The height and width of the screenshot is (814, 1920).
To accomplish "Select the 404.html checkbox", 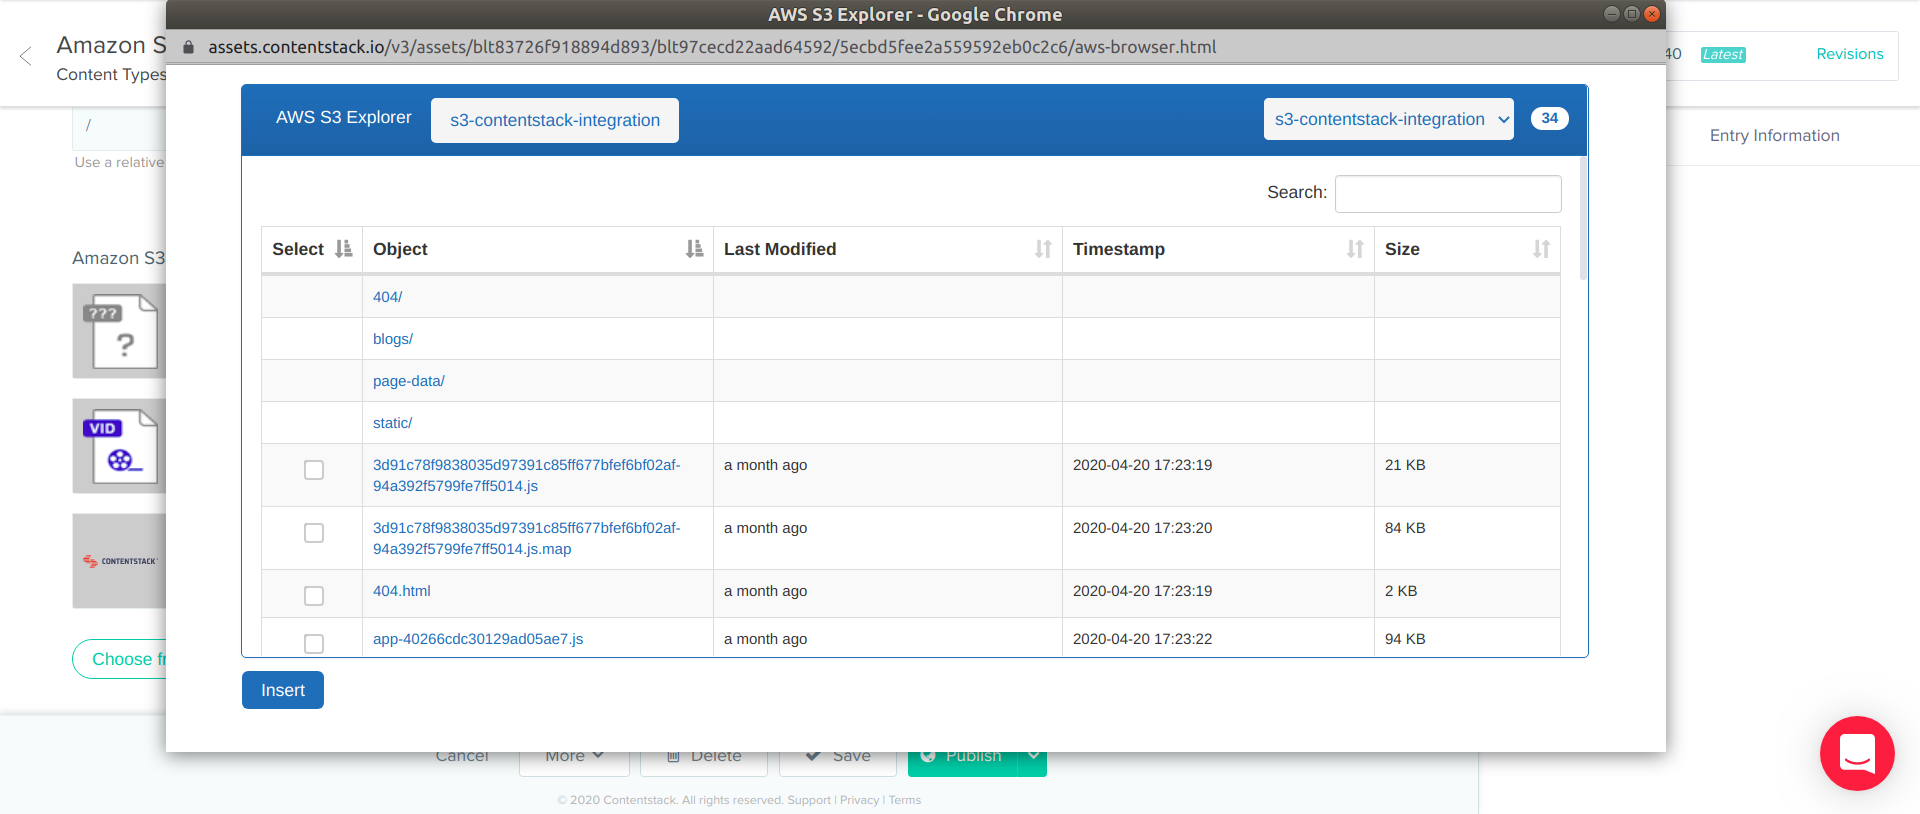I will (314, 596).
